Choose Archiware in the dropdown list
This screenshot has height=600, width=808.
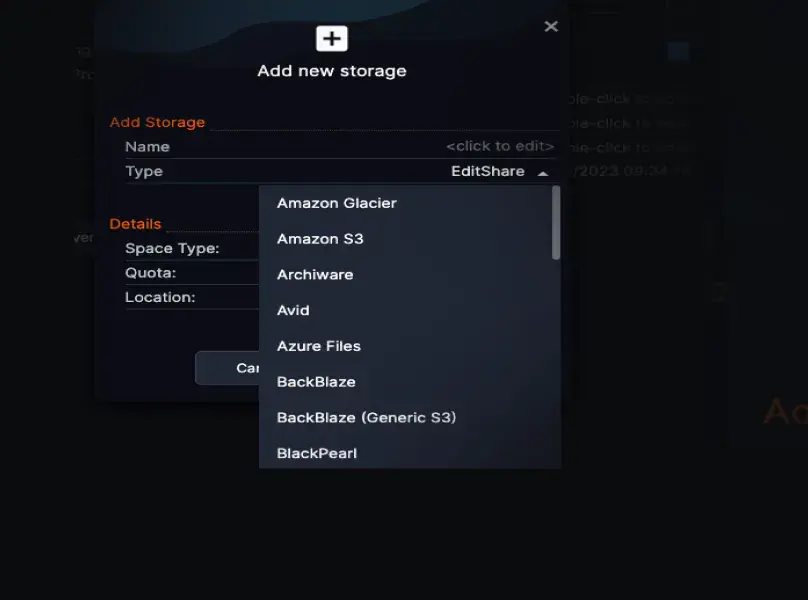pyautogui.click(x=315, y=275)
